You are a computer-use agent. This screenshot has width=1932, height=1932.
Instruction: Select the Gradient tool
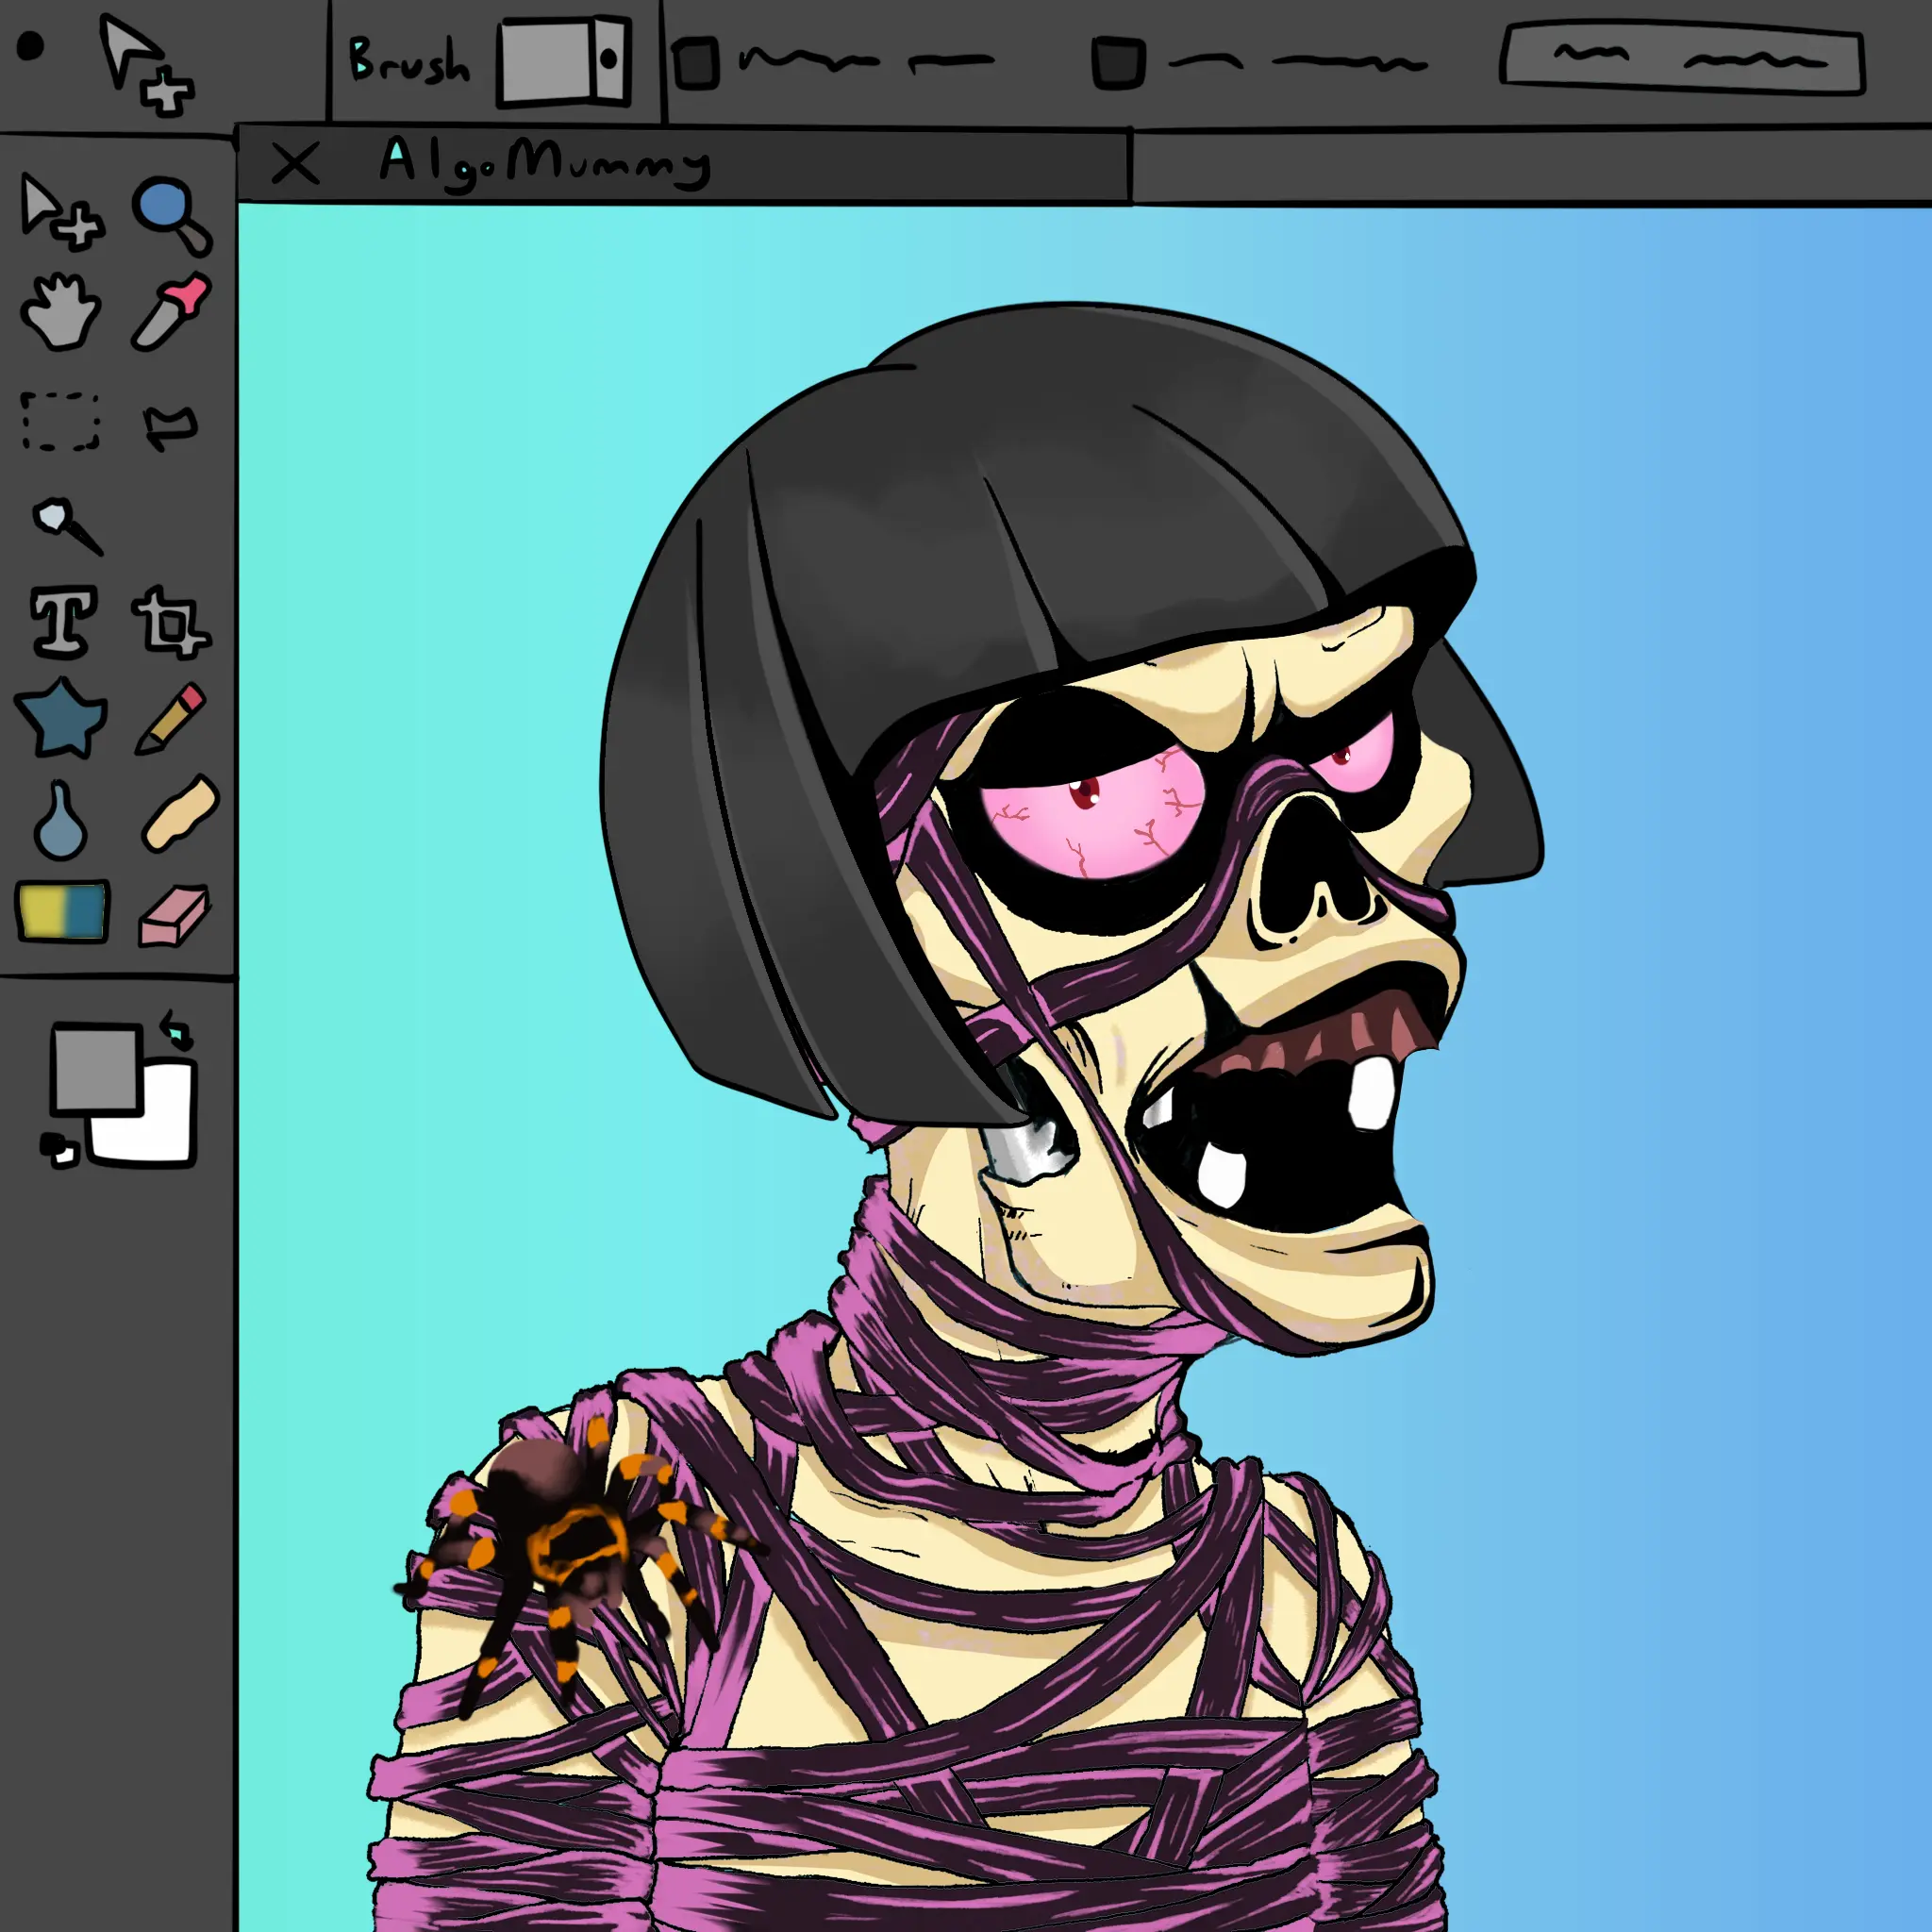[62, 911]
